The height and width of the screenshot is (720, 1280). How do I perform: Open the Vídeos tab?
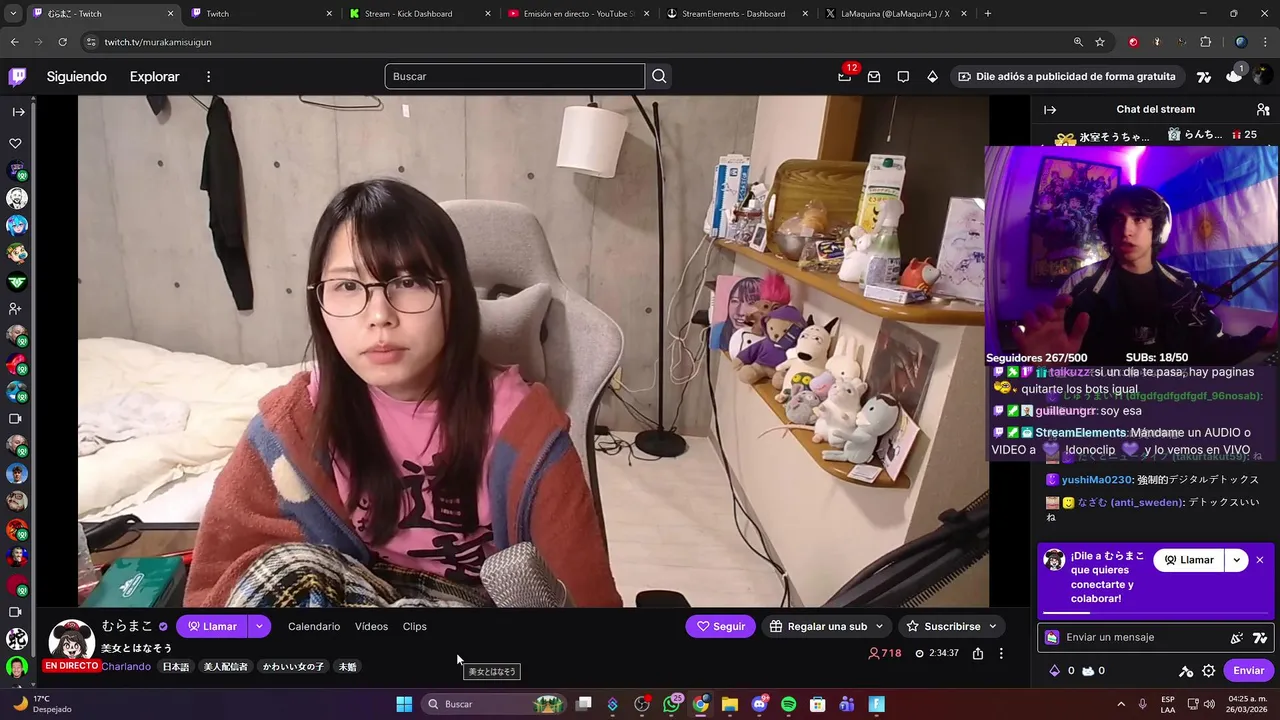point(371,626)
